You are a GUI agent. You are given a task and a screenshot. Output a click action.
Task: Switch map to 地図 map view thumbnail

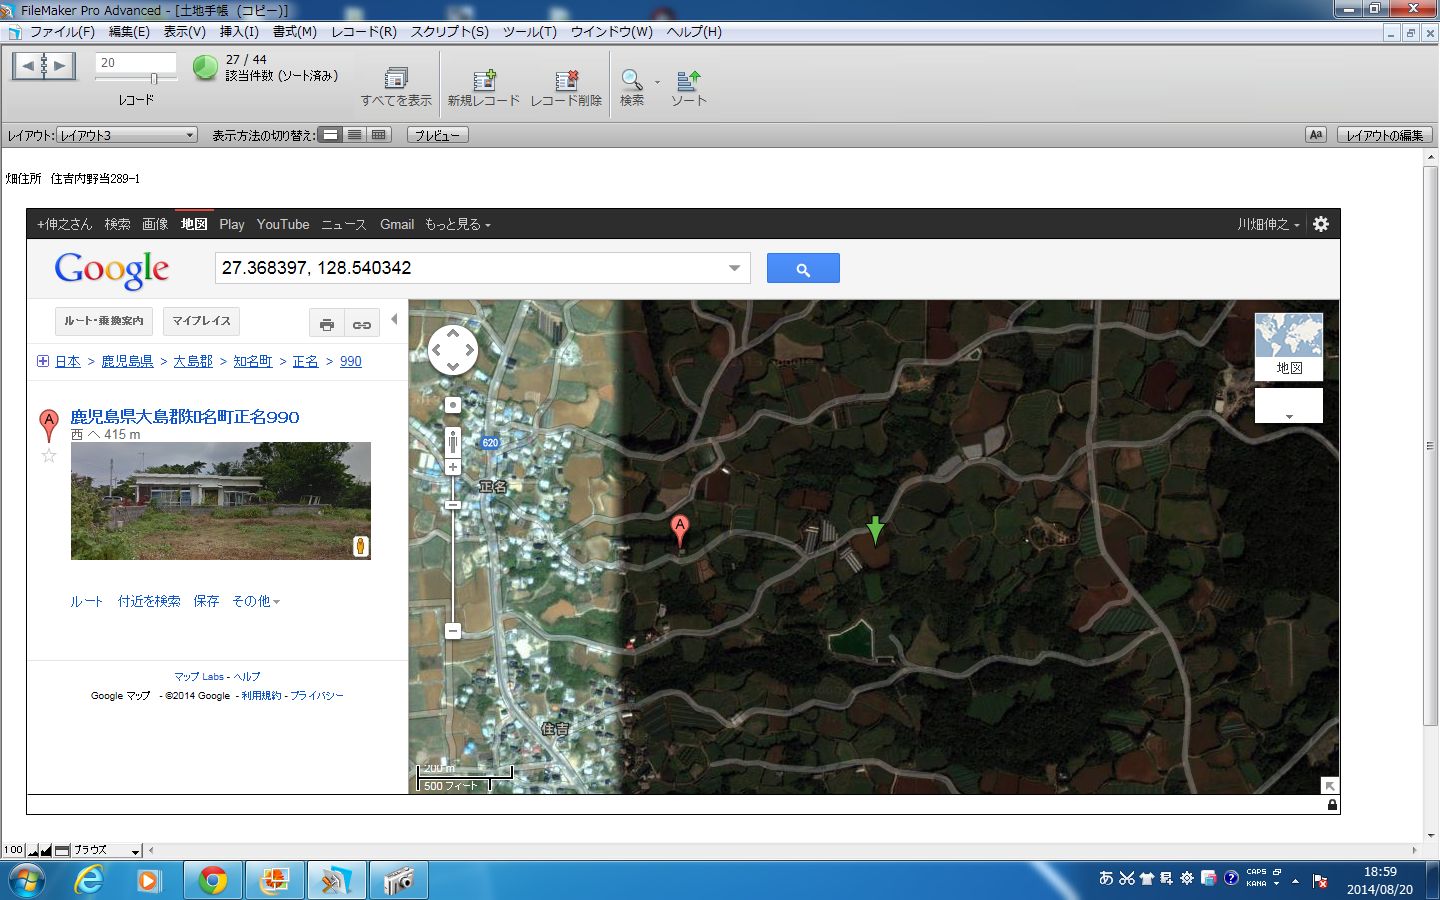click(1289, 346)
